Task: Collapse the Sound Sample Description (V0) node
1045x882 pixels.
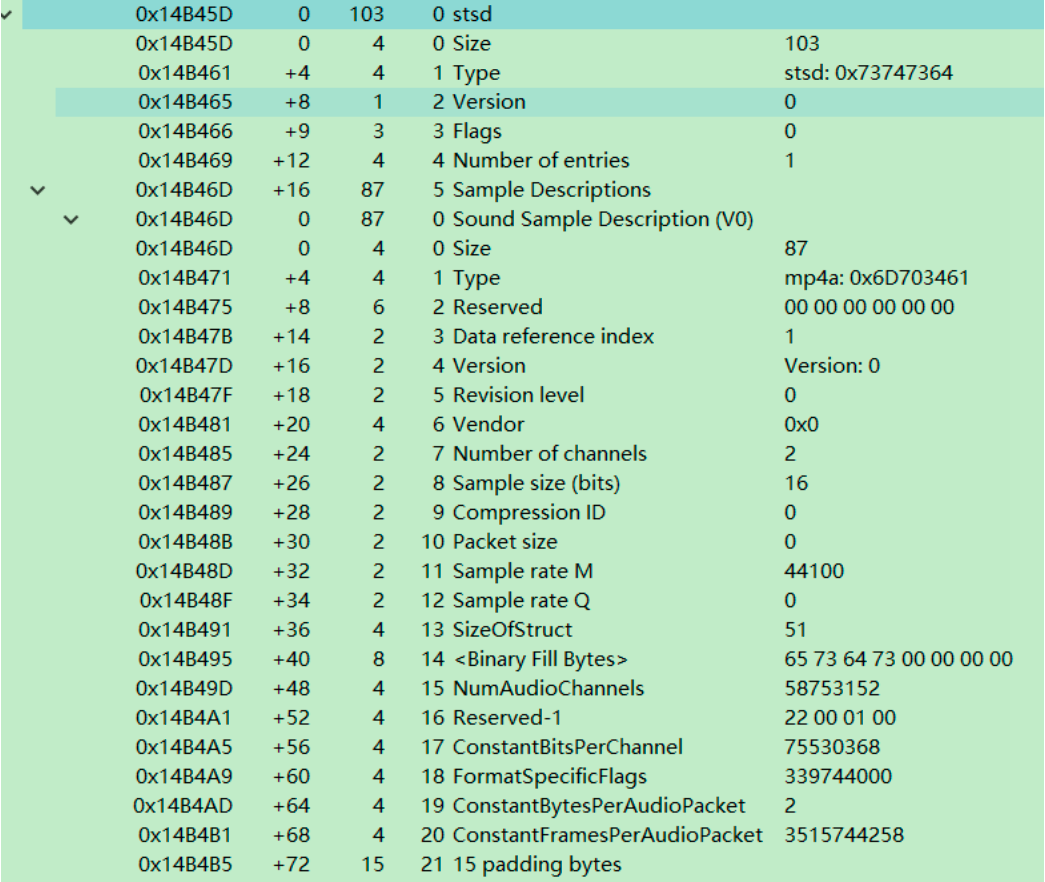Action: point(71,219)
